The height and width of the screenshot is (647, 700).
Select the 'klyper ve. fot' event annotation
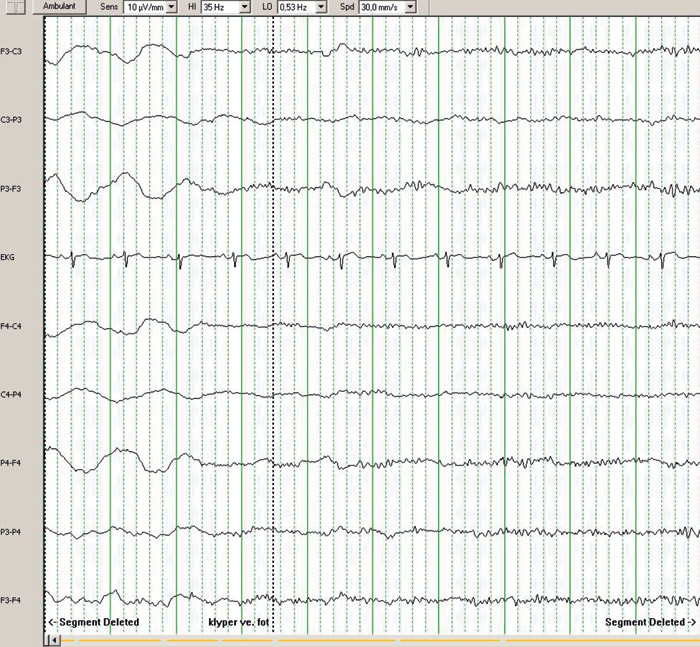click(239, 622)
